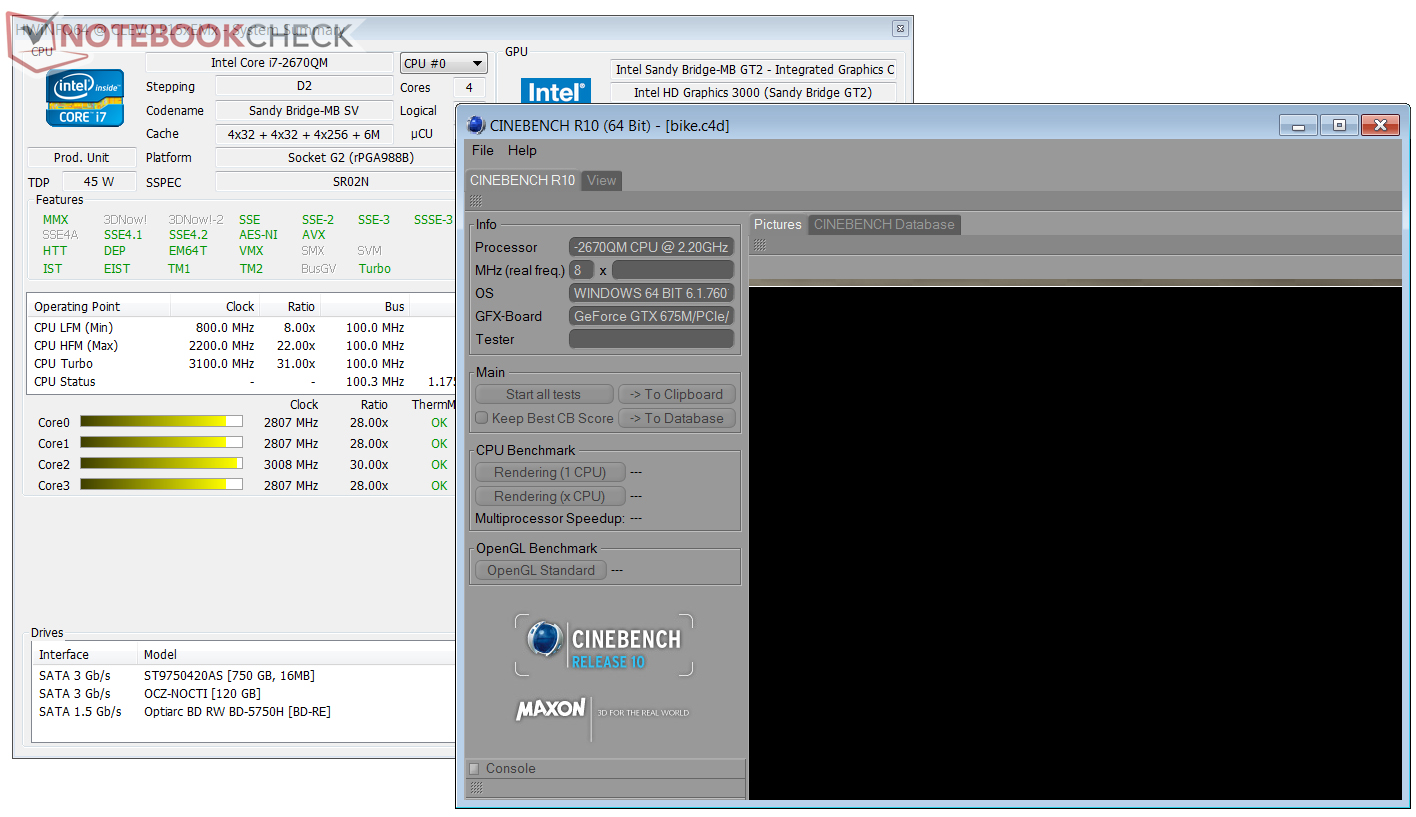This screenshot has width=1416, height=817.
Task: Click the greyed-out BusGV feature flag
Action: pyautogui.click(x=319, y=269)
